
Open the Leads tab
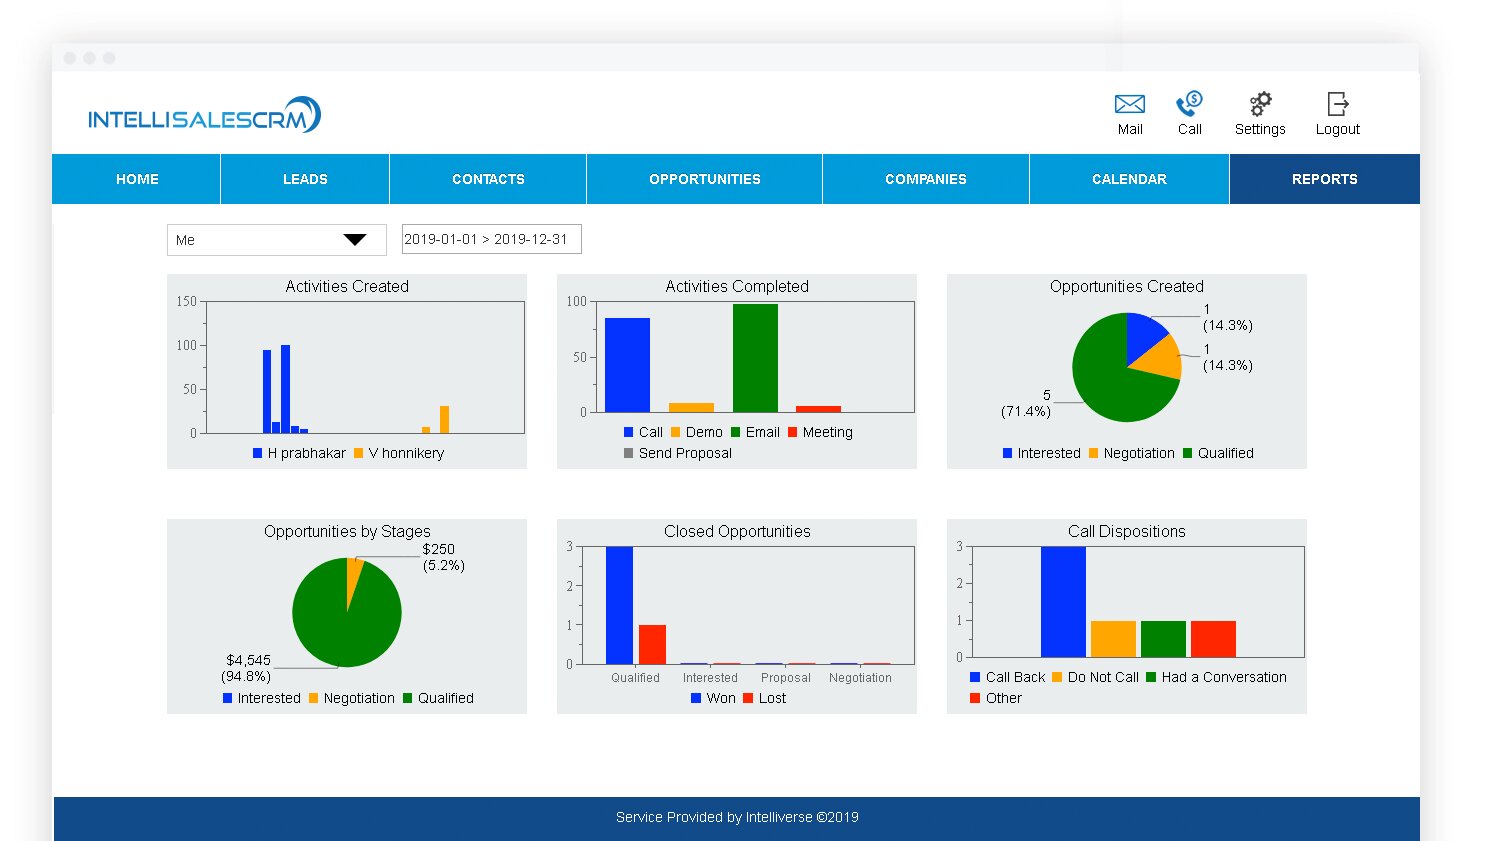click(305, 179)
